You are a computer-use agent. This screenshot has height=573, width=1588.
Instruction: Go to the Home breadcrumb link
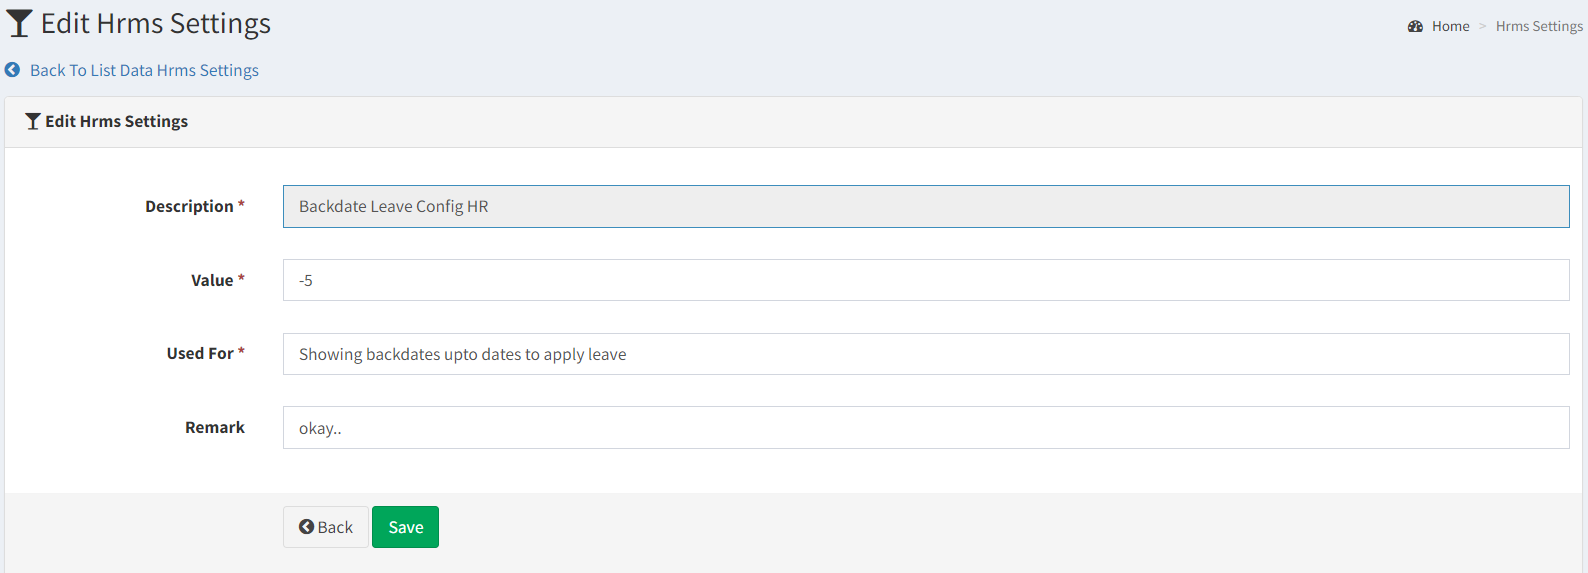click(1450, 26)
